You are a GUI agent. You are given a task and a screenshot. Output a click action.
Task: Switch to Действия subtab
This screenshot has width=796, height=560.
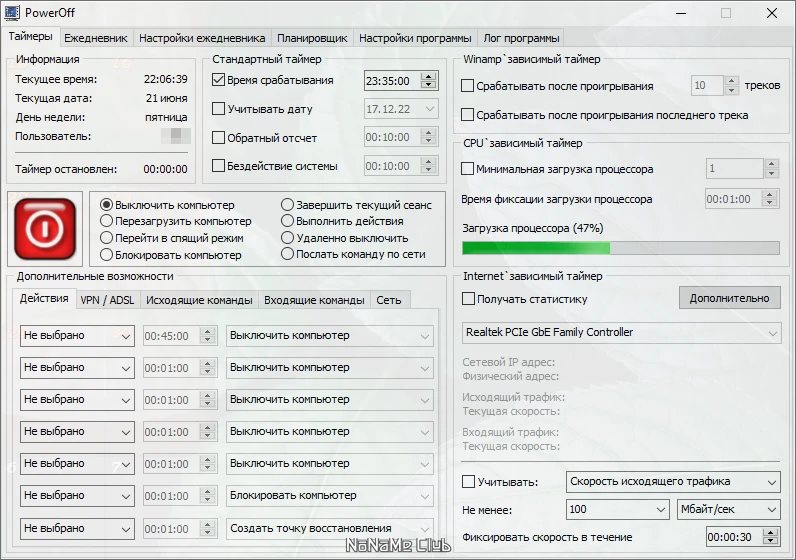(x=44, y=299)
